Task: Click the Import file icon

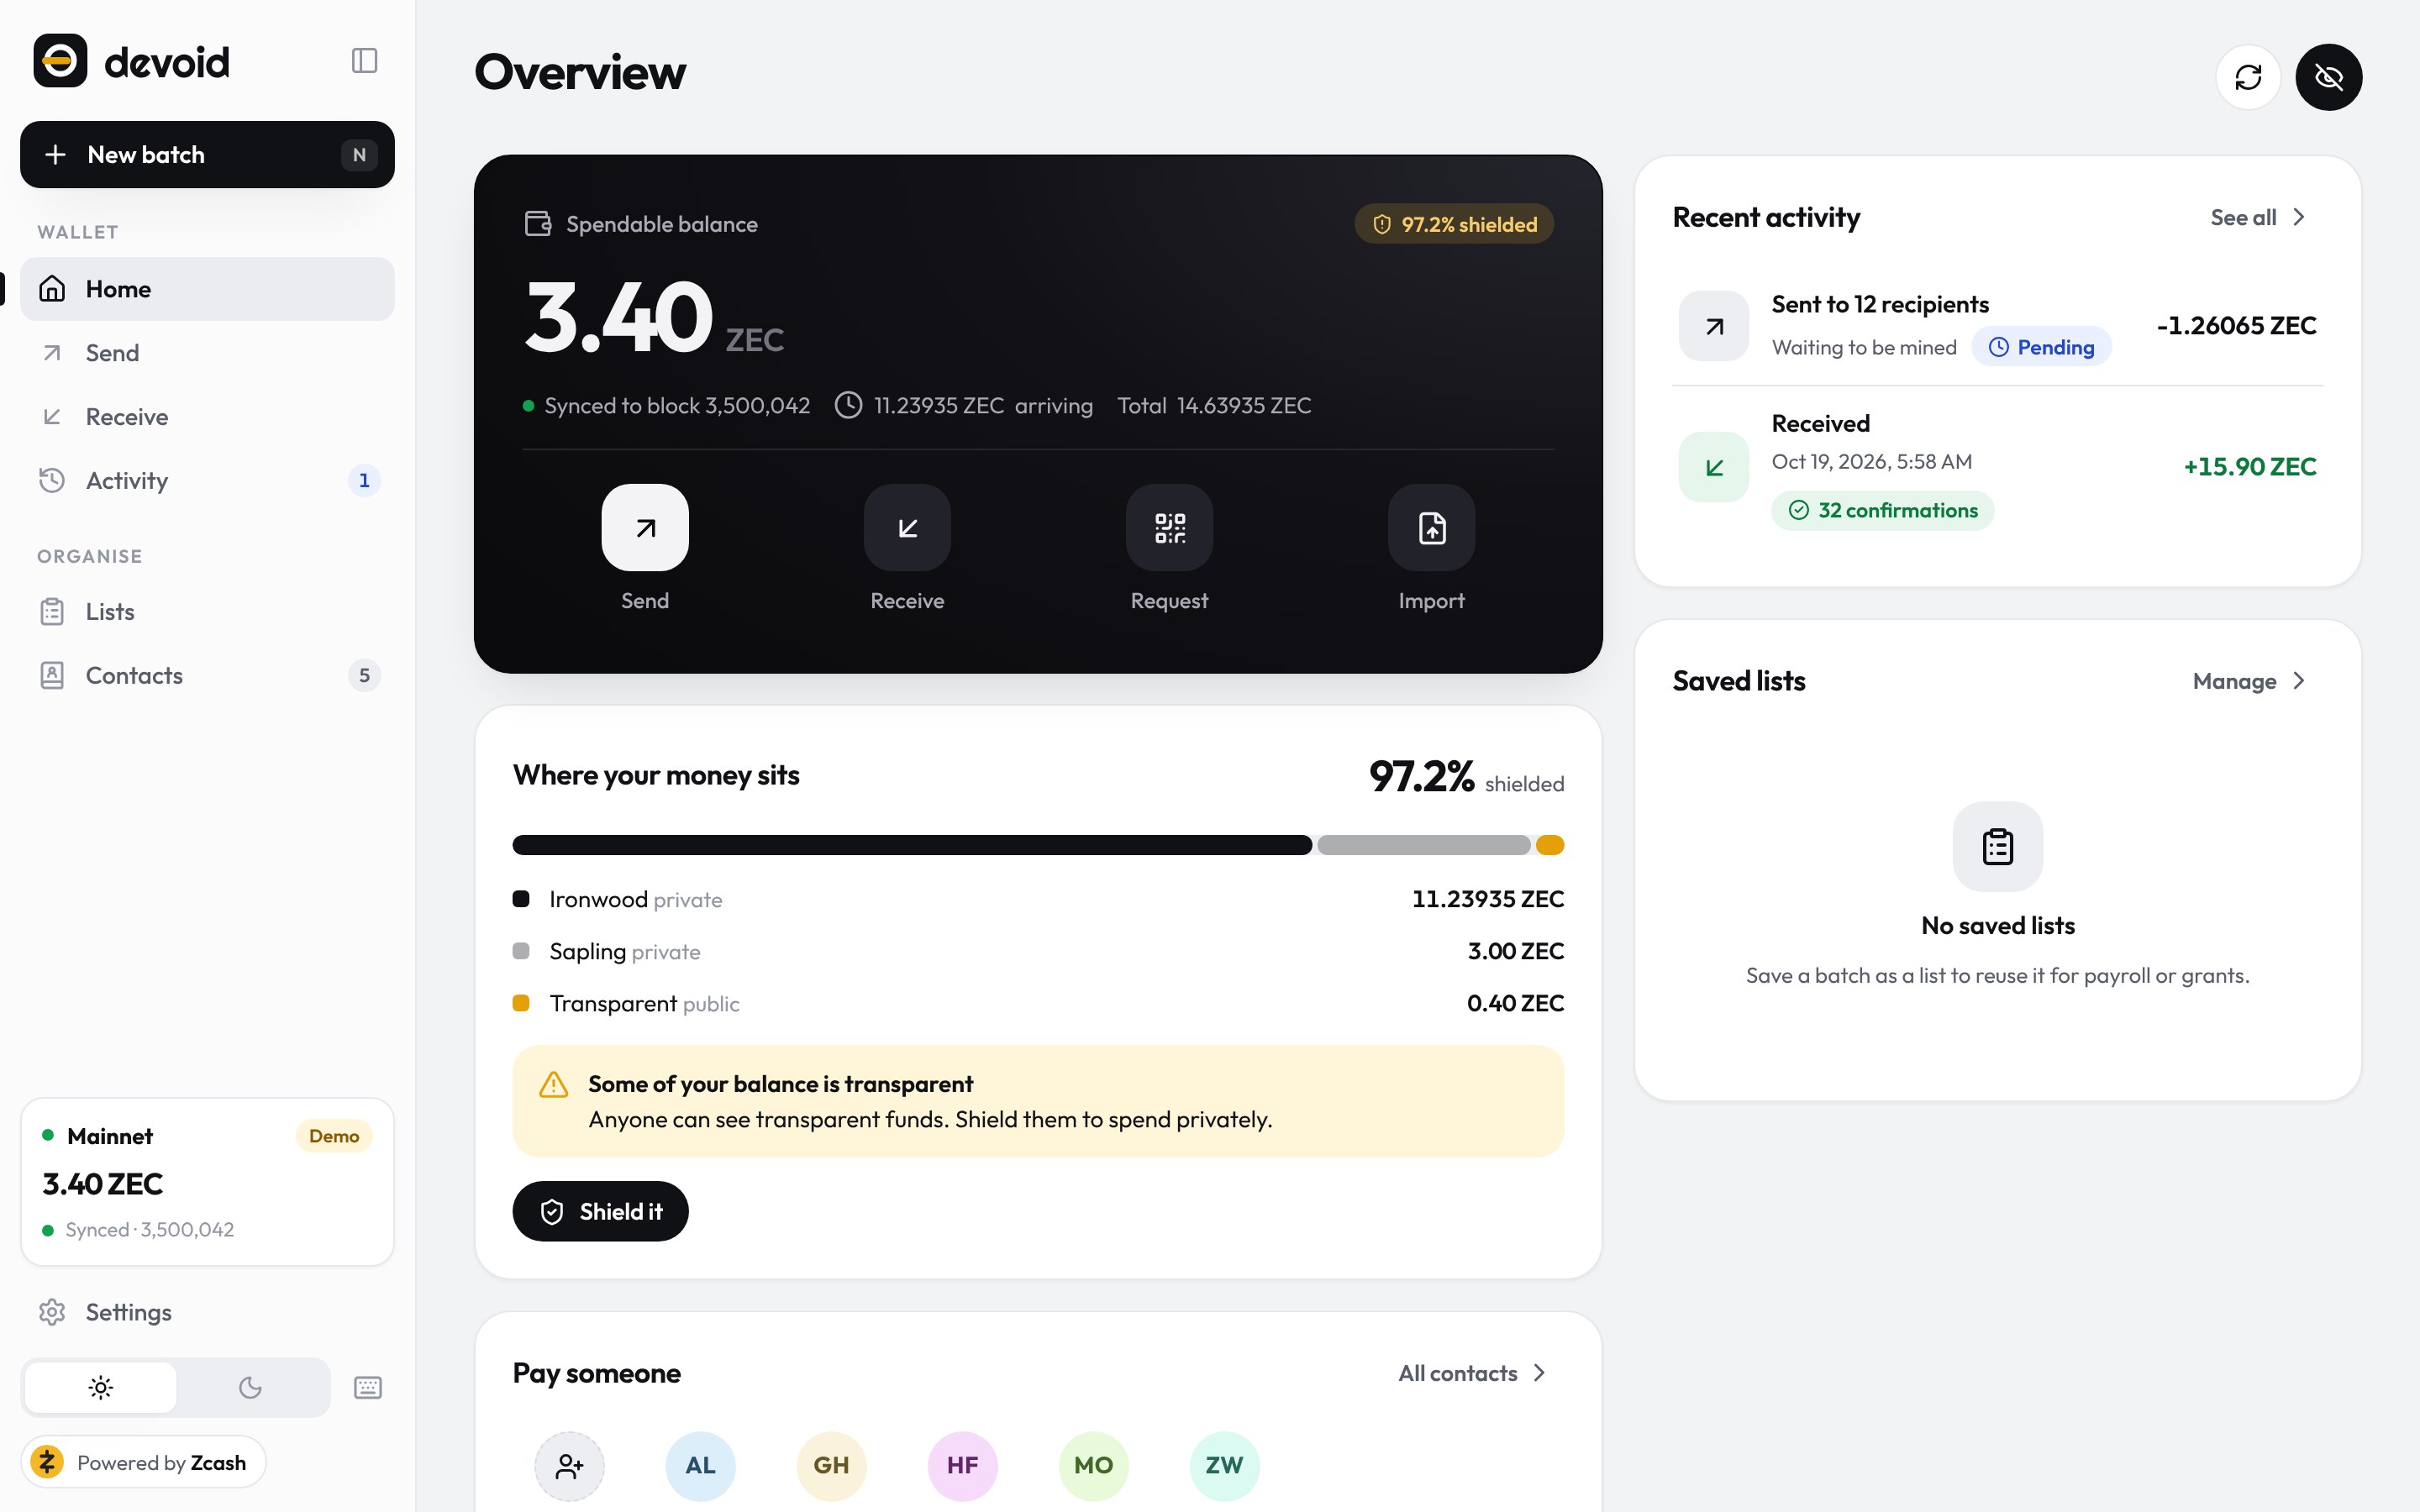Action: pos(1431,528)
